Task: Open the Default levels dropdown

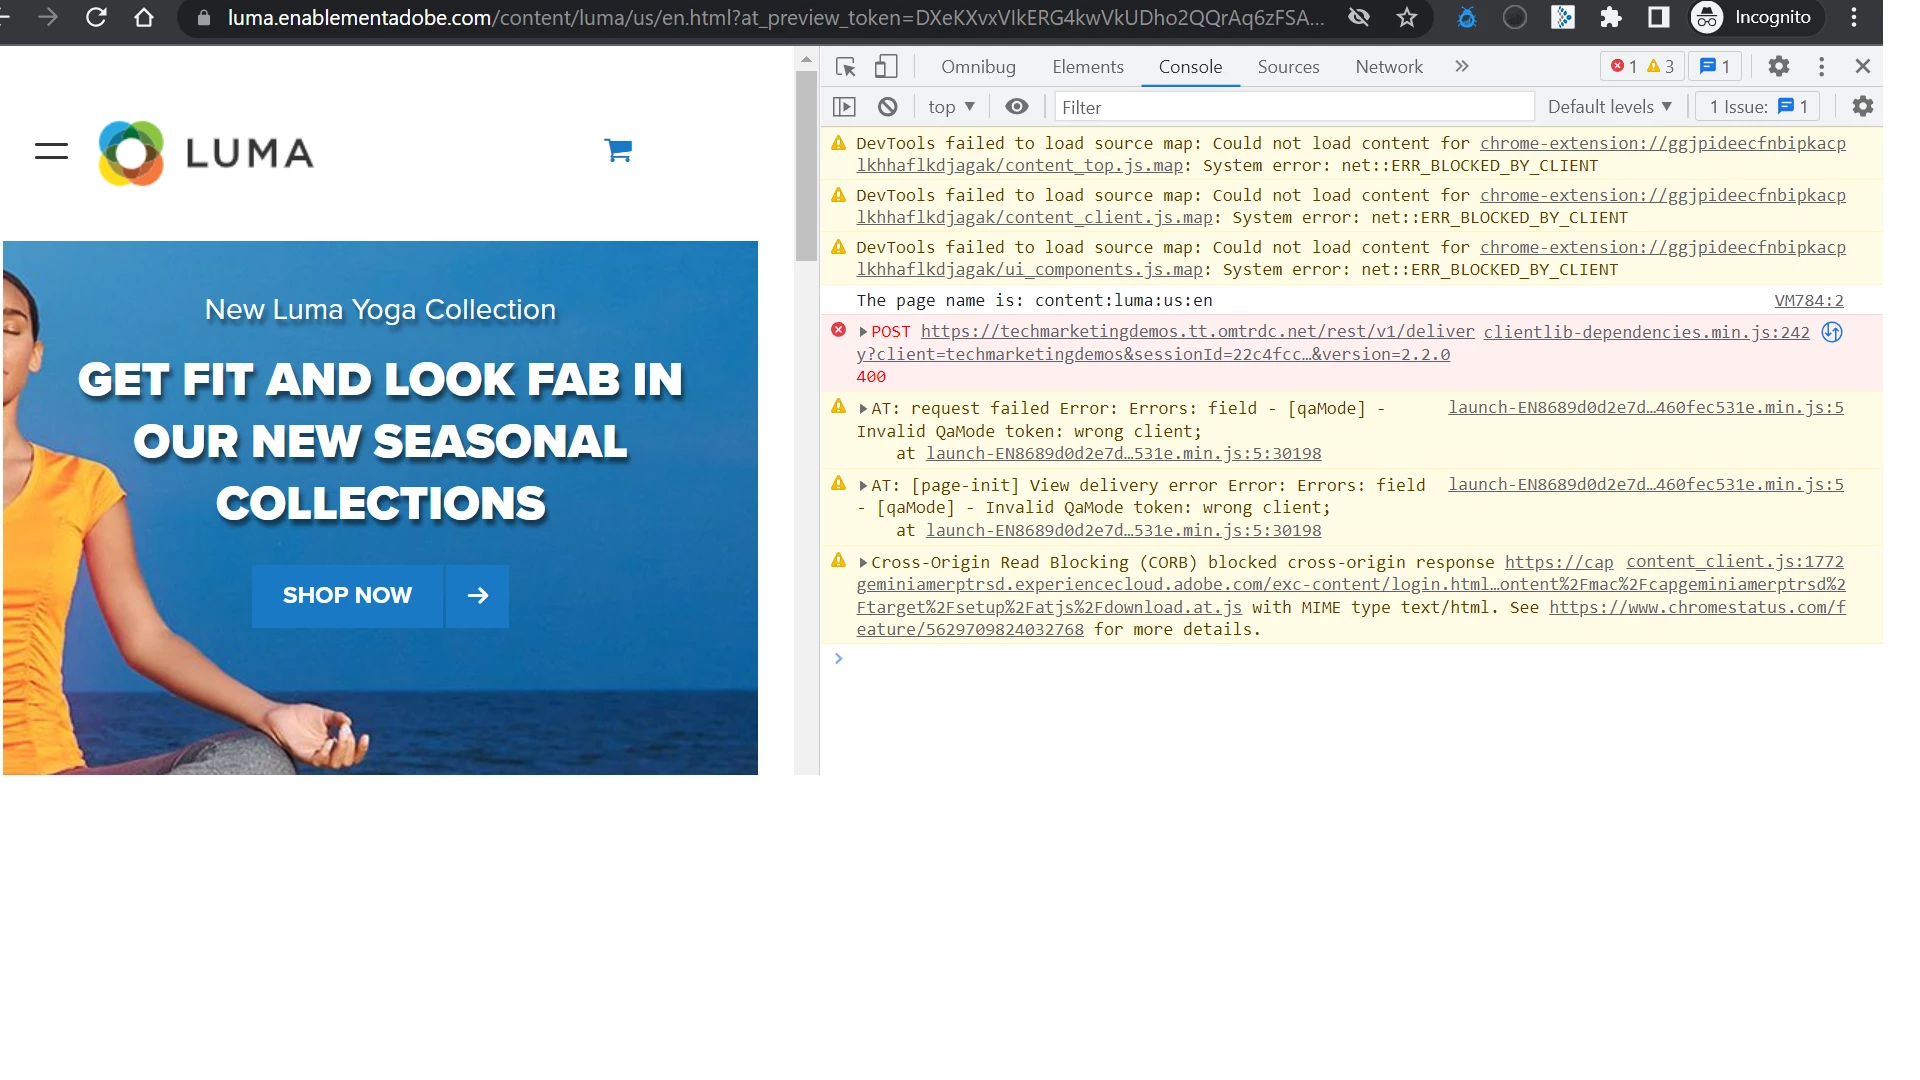Action: coord(1609,107)
